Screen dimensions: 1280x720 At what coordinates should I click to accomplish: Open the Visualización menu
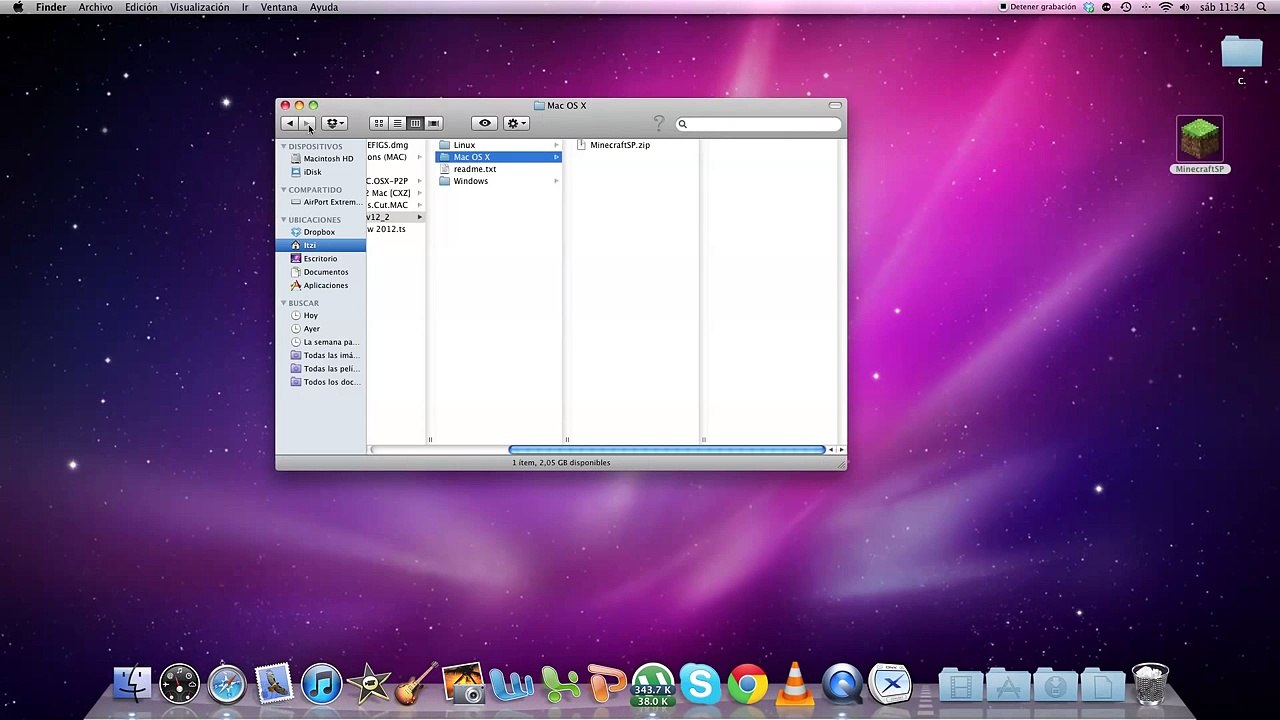coord(199,7)
